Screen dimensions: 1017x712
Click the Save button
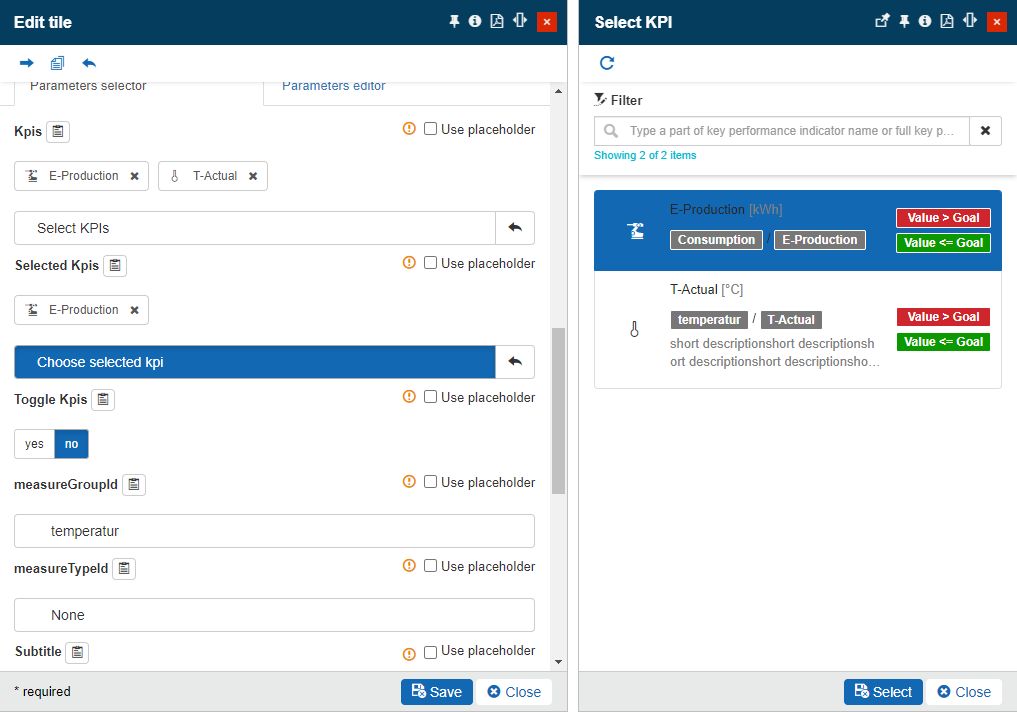437,692
